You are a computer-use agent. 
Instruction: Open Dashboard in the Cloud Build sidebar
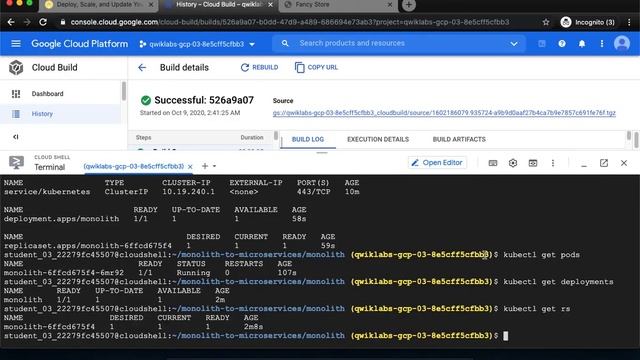[x=47, y=94]
